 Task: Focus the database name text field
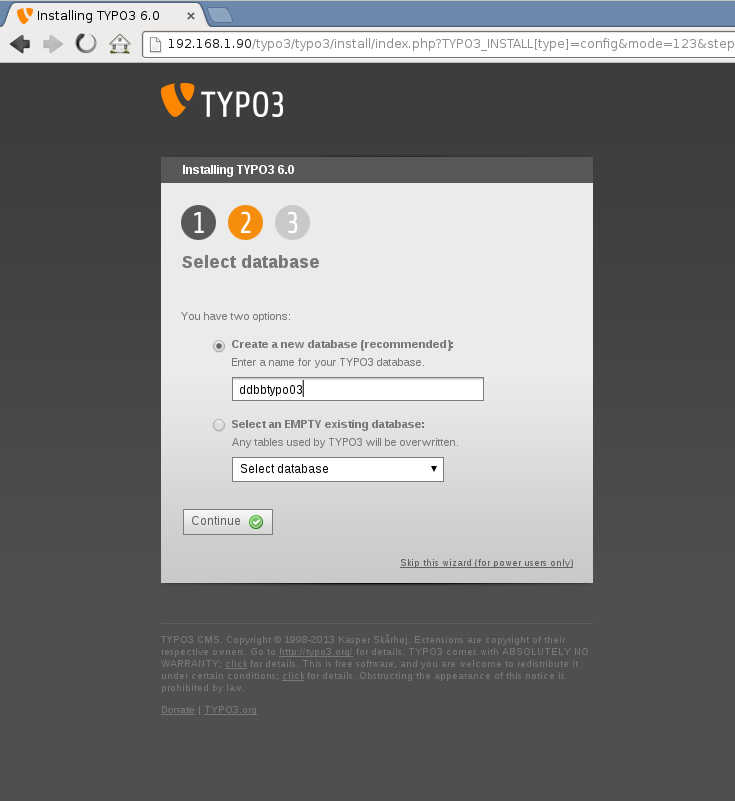357,389
